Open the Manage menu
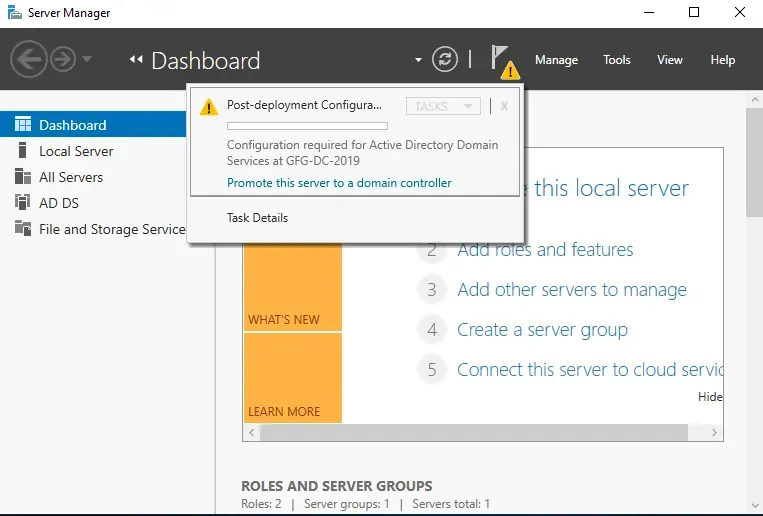Viewport: 763px width, 516px height. (556, 60)
